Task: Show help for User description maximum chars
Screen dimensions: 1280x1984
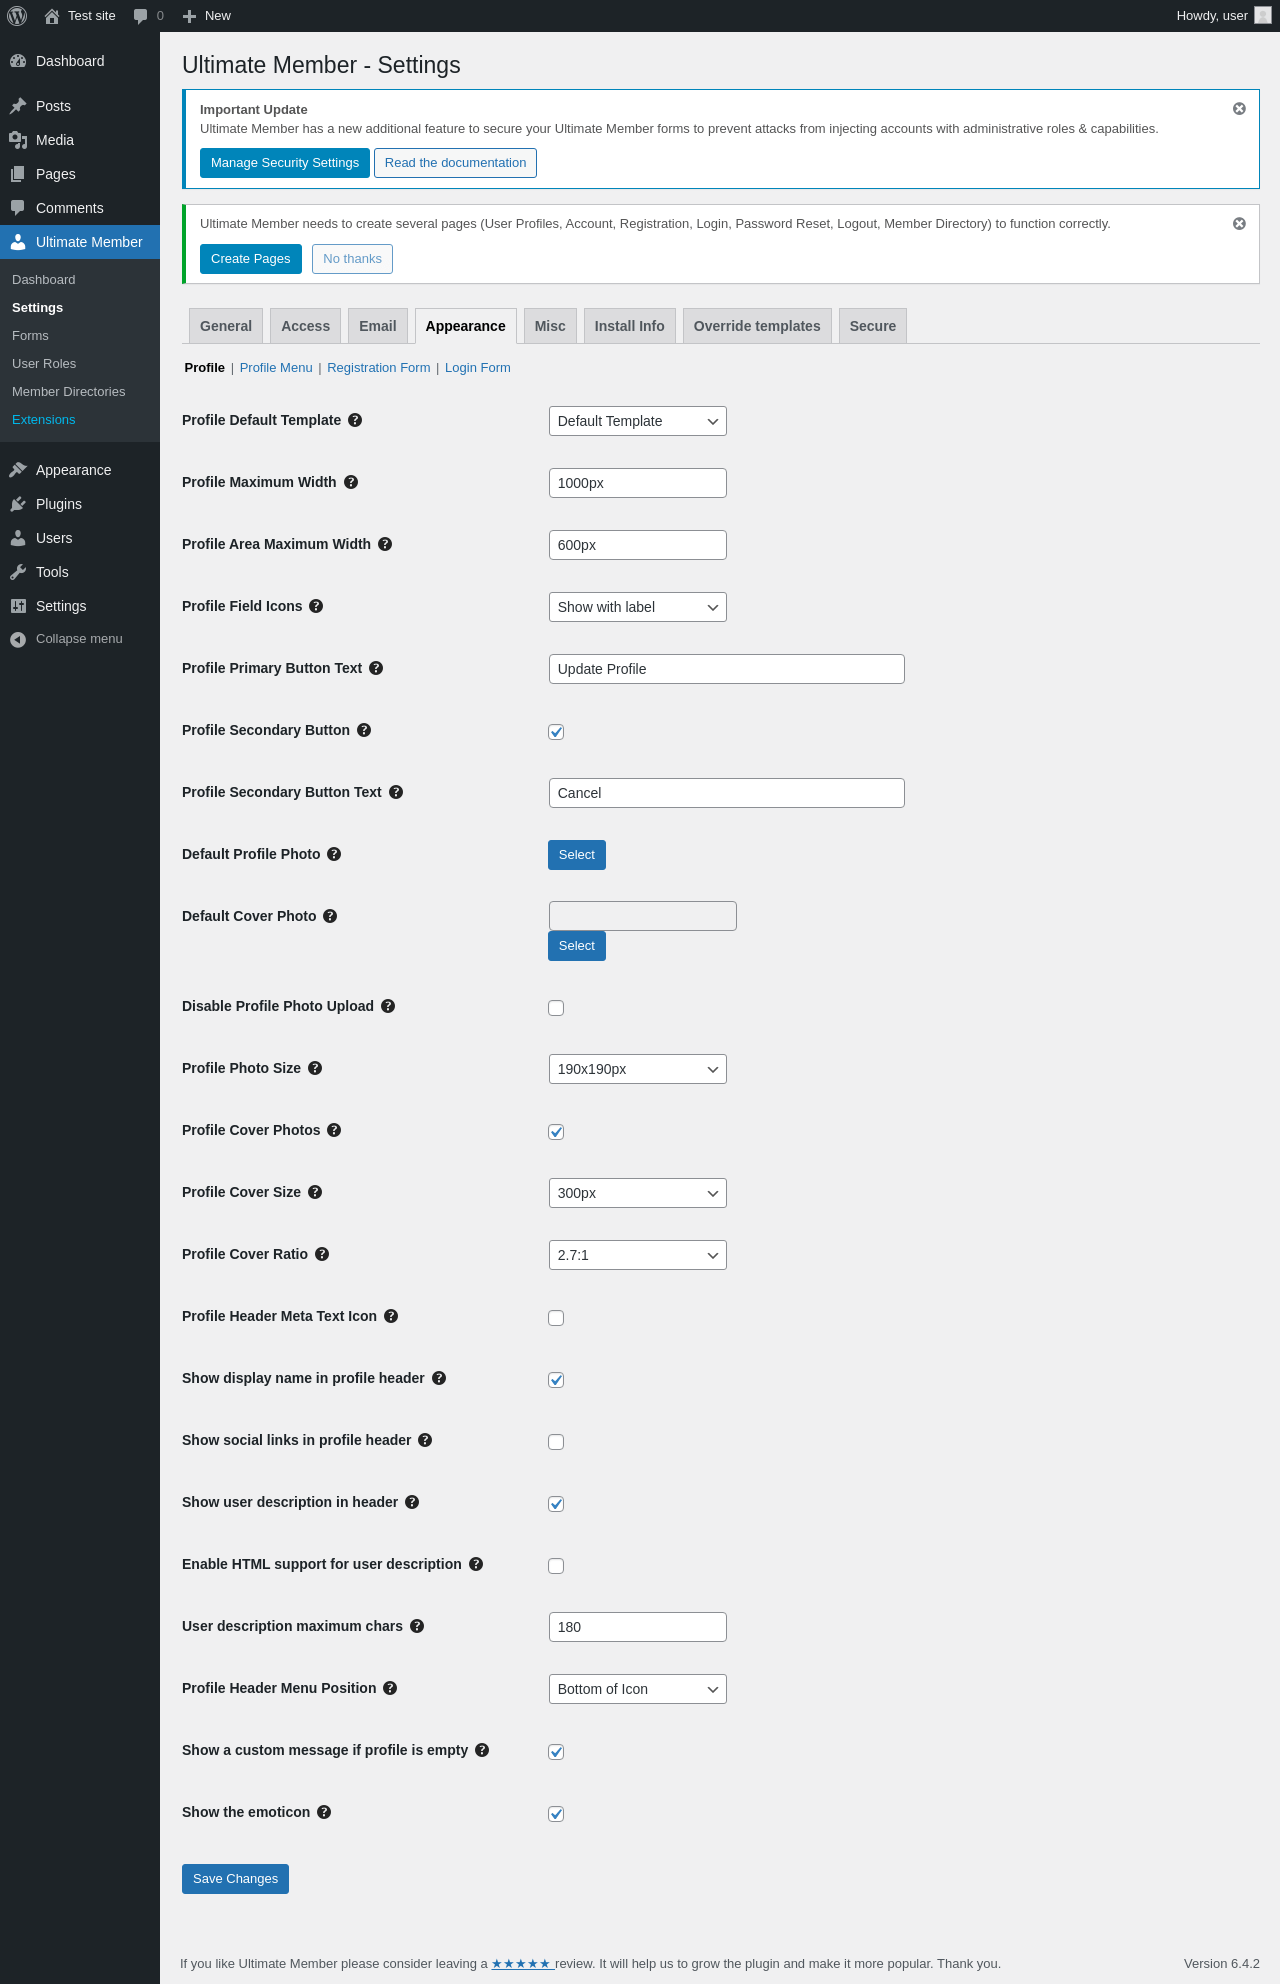Action: point(417,1626)
